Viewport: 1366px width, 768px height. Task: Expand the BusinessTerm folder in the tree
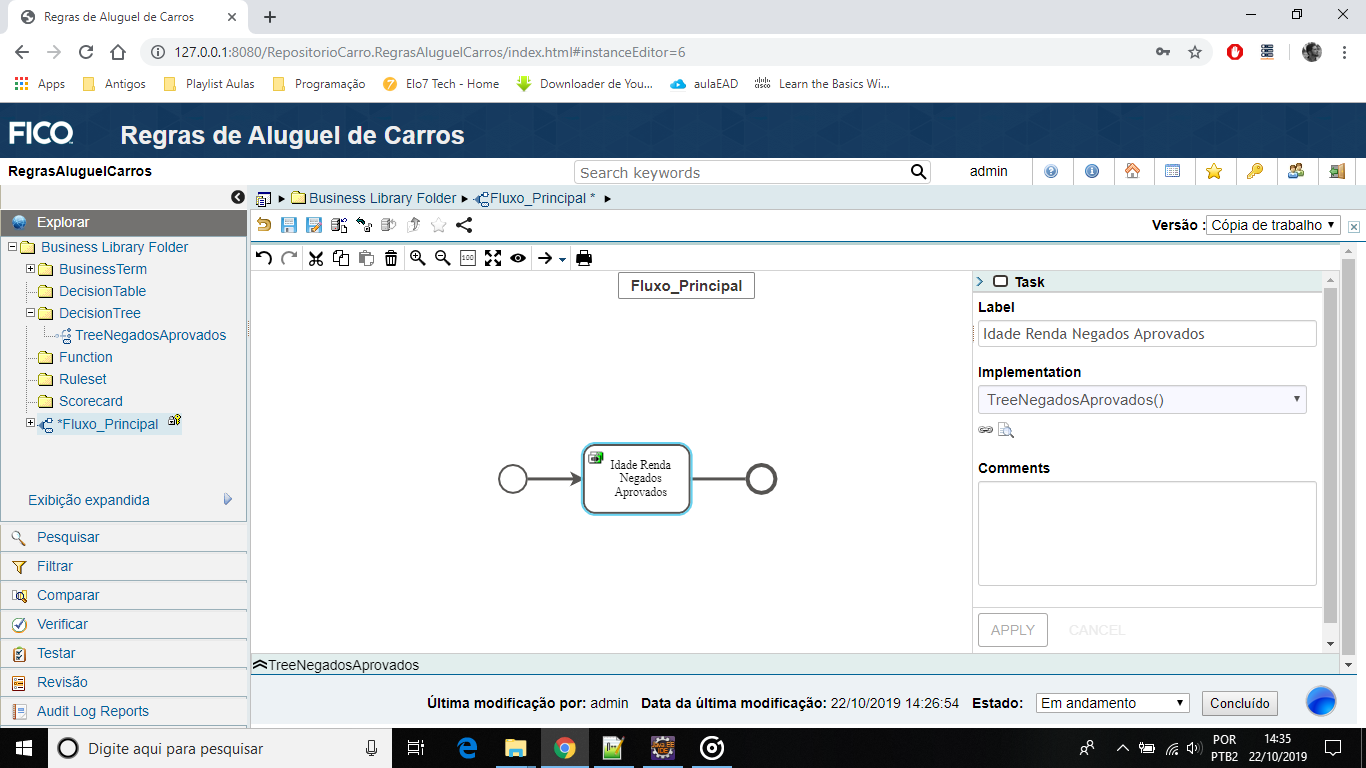[x=31, y=268]
